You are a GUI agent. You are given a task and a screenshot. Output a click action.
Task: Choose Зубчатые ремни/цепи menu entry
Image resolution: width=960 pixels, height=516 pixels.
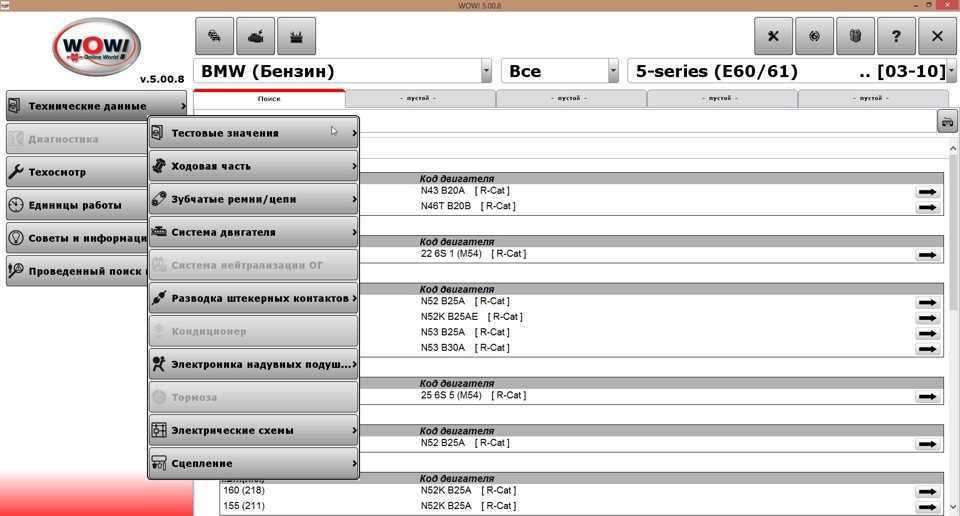coord(253,199)
